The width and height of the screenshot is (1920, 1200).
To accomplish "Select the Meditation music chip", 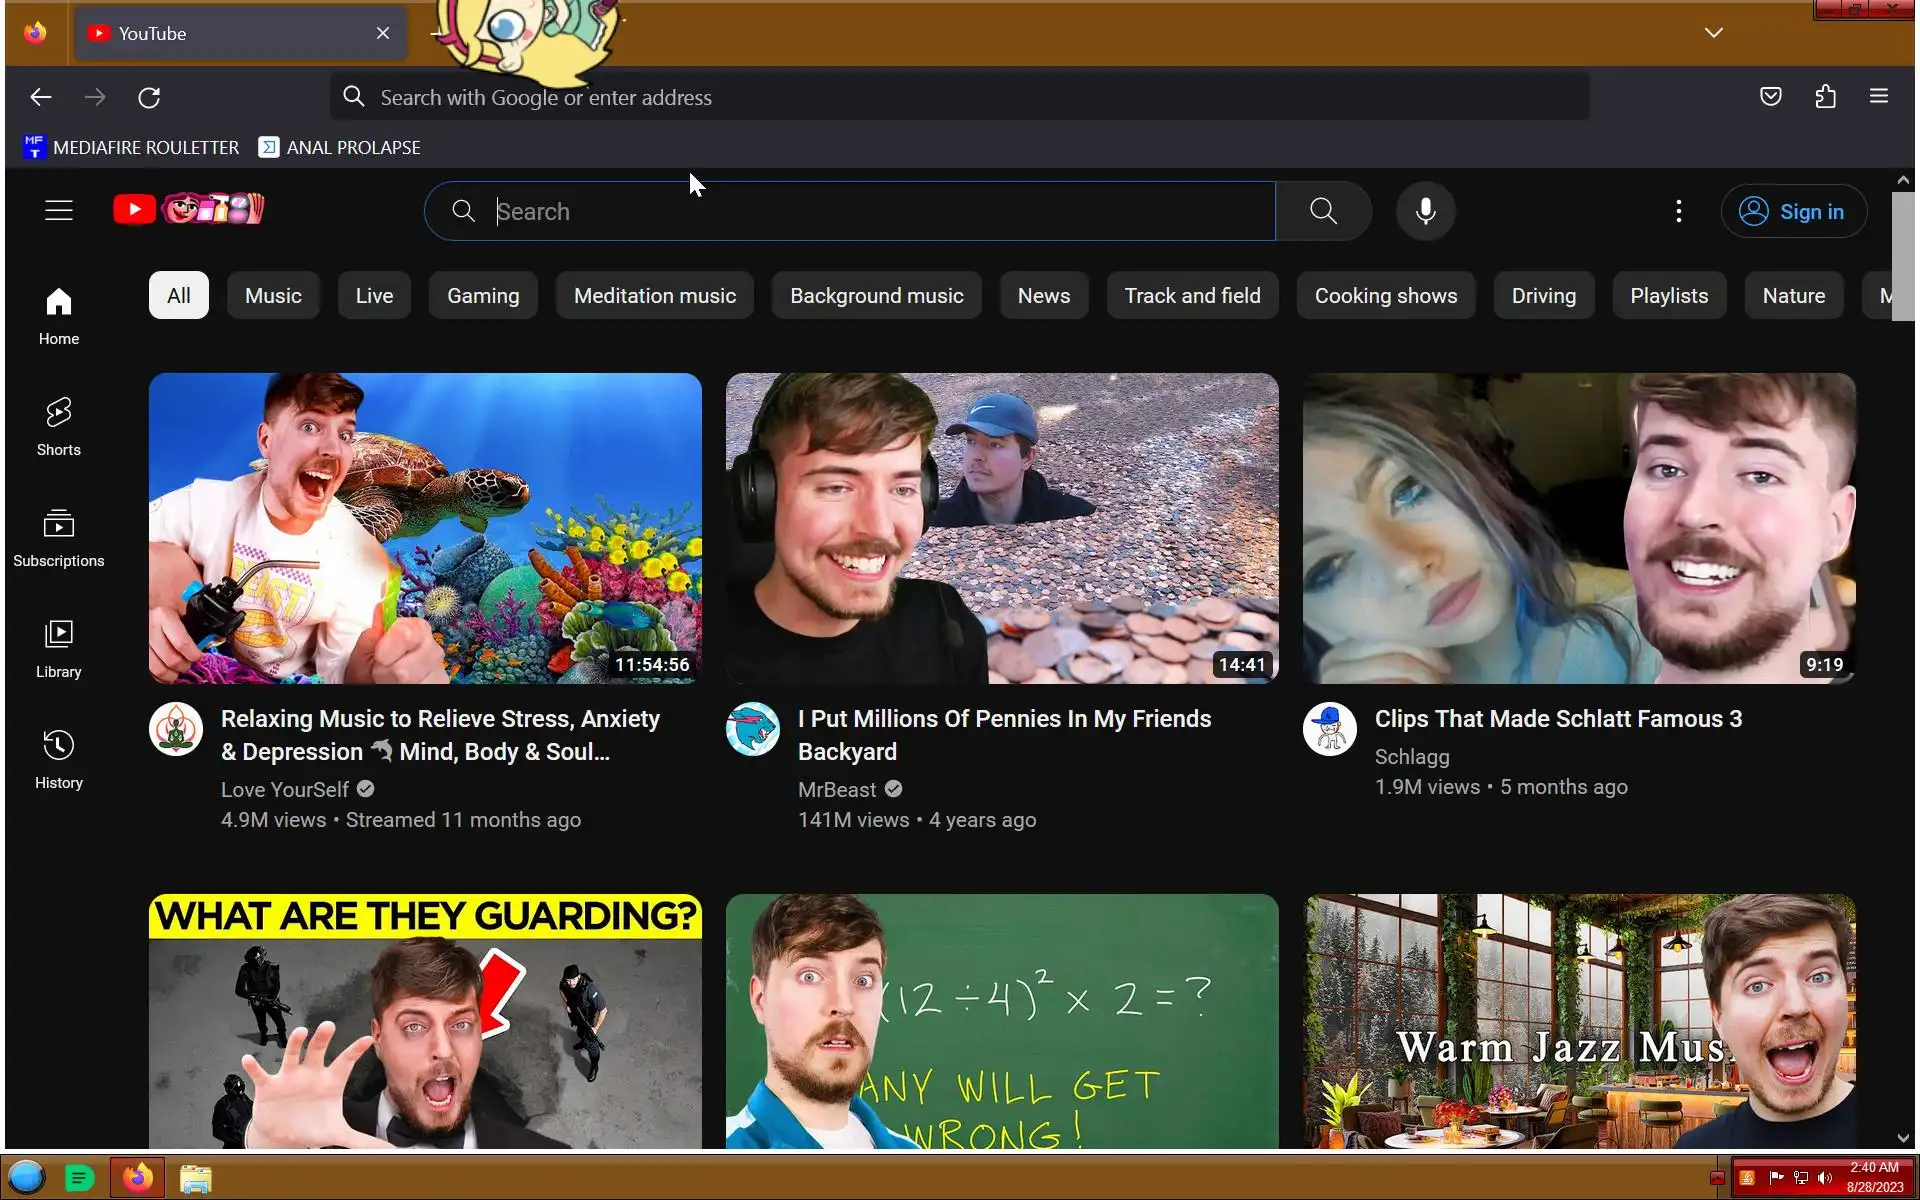I will tap(654, 296).
